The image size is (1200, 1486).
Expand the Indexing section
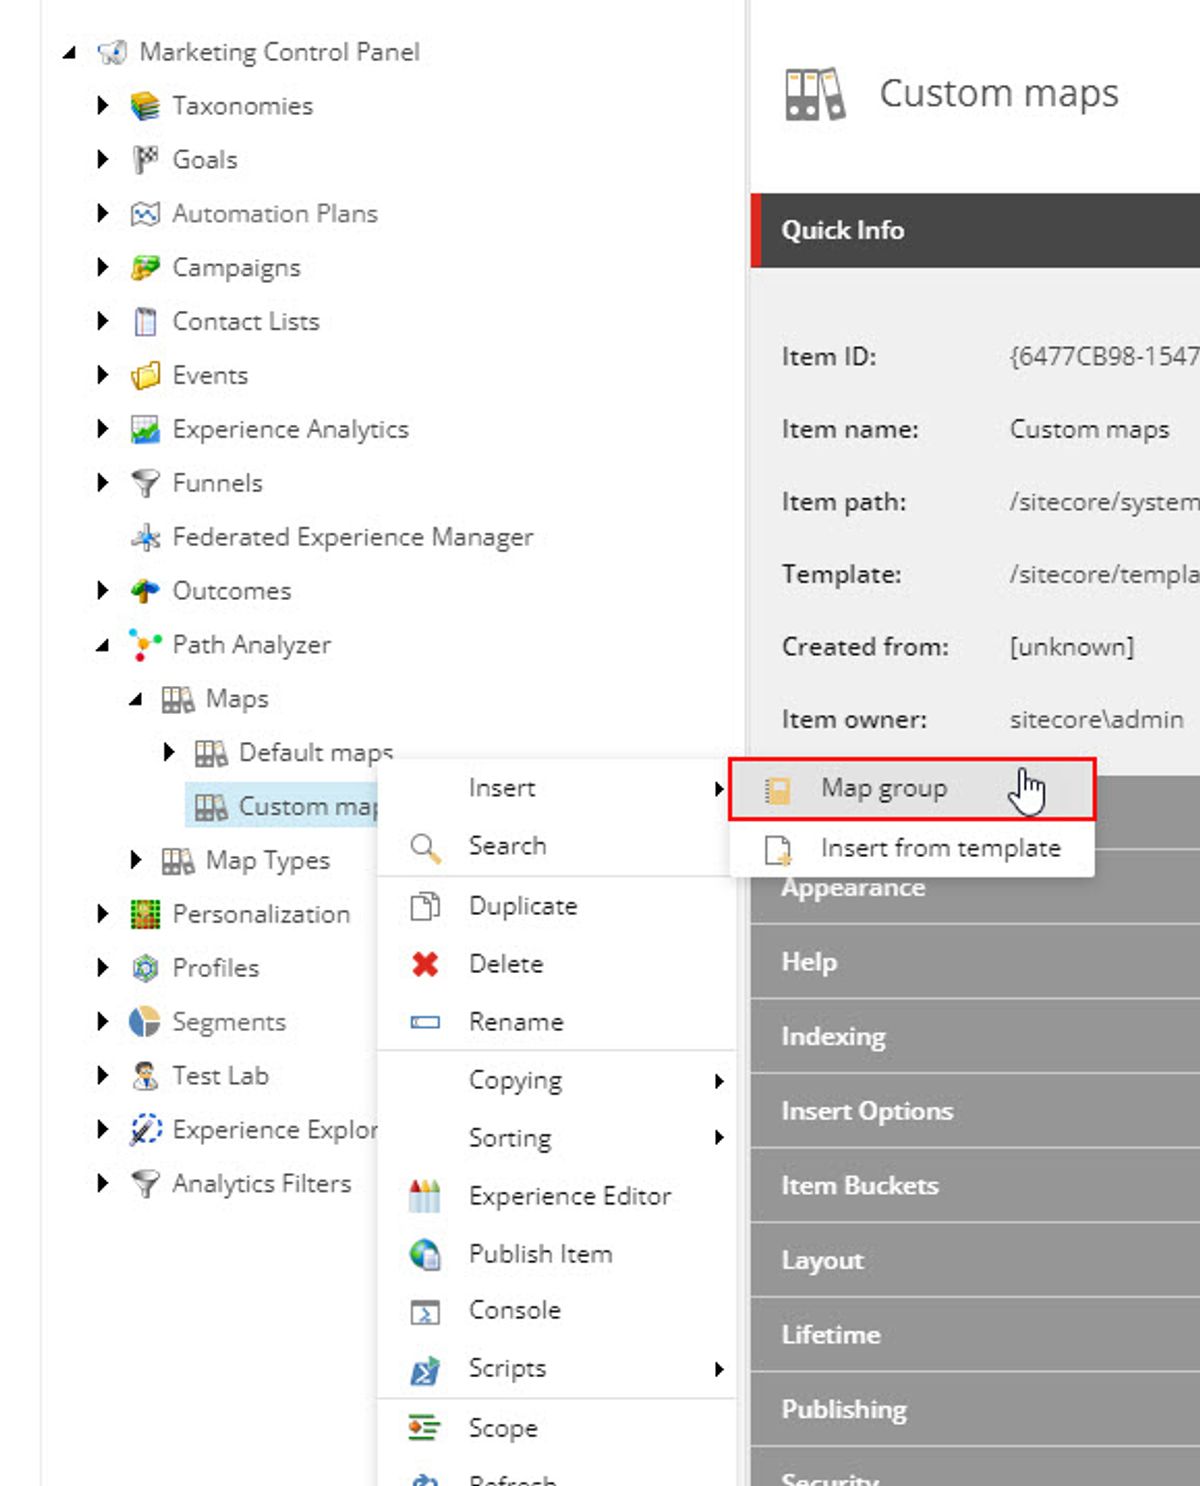pos(975,1037)
